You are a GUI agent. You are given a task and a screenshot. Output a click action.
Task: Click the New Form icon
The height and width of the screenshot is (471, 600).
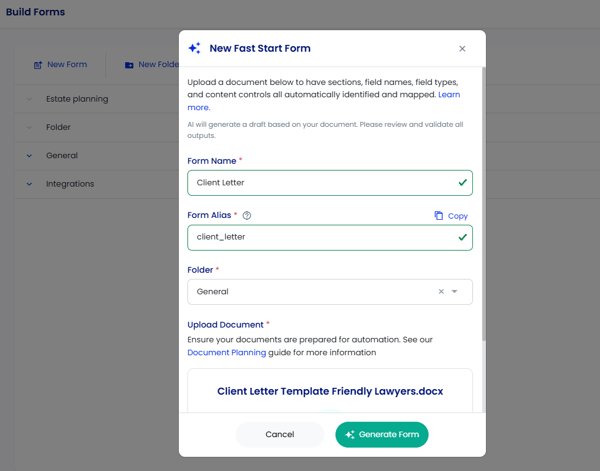point(38,65)
